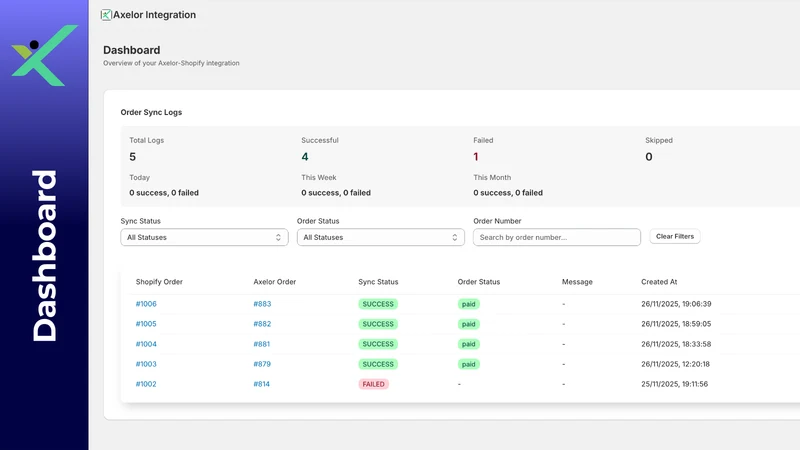This screenshot has height=450, width=800.
Task: Click the Order Sync Logs heading
Action: (x=151, y=112)
